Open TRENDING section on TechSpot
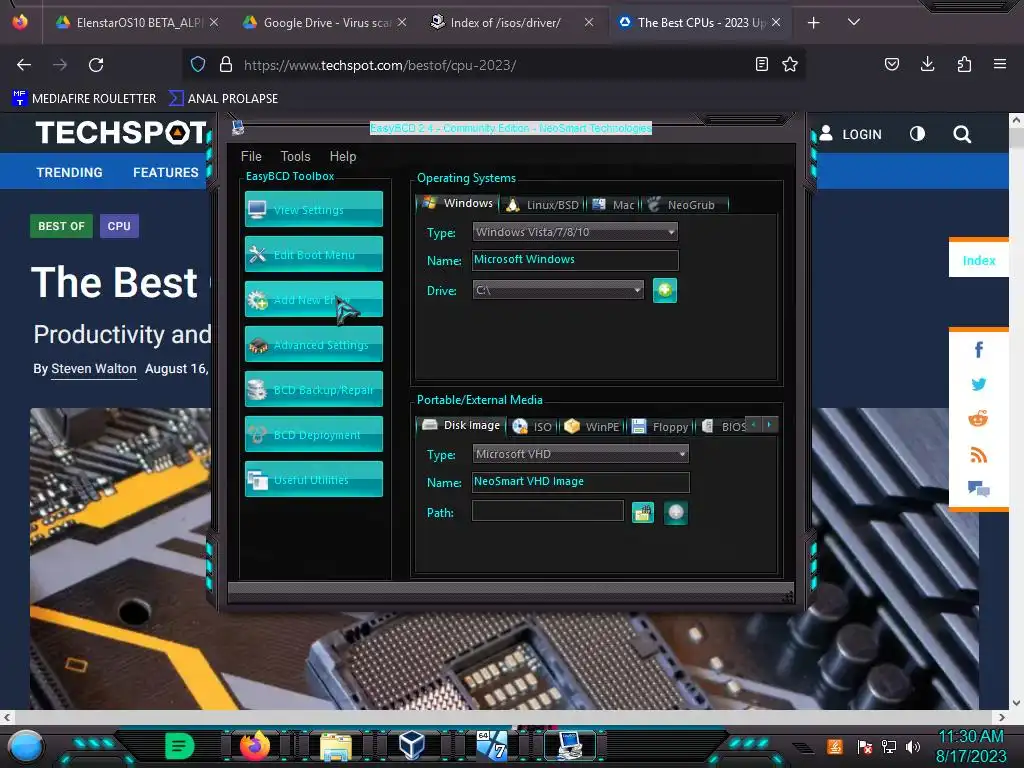 (69, 172)
